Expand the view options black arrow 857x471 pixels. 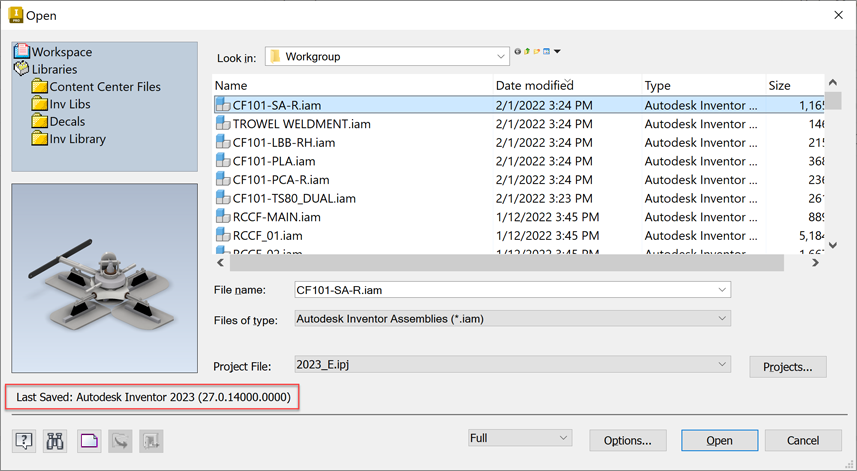coord(557,51)
